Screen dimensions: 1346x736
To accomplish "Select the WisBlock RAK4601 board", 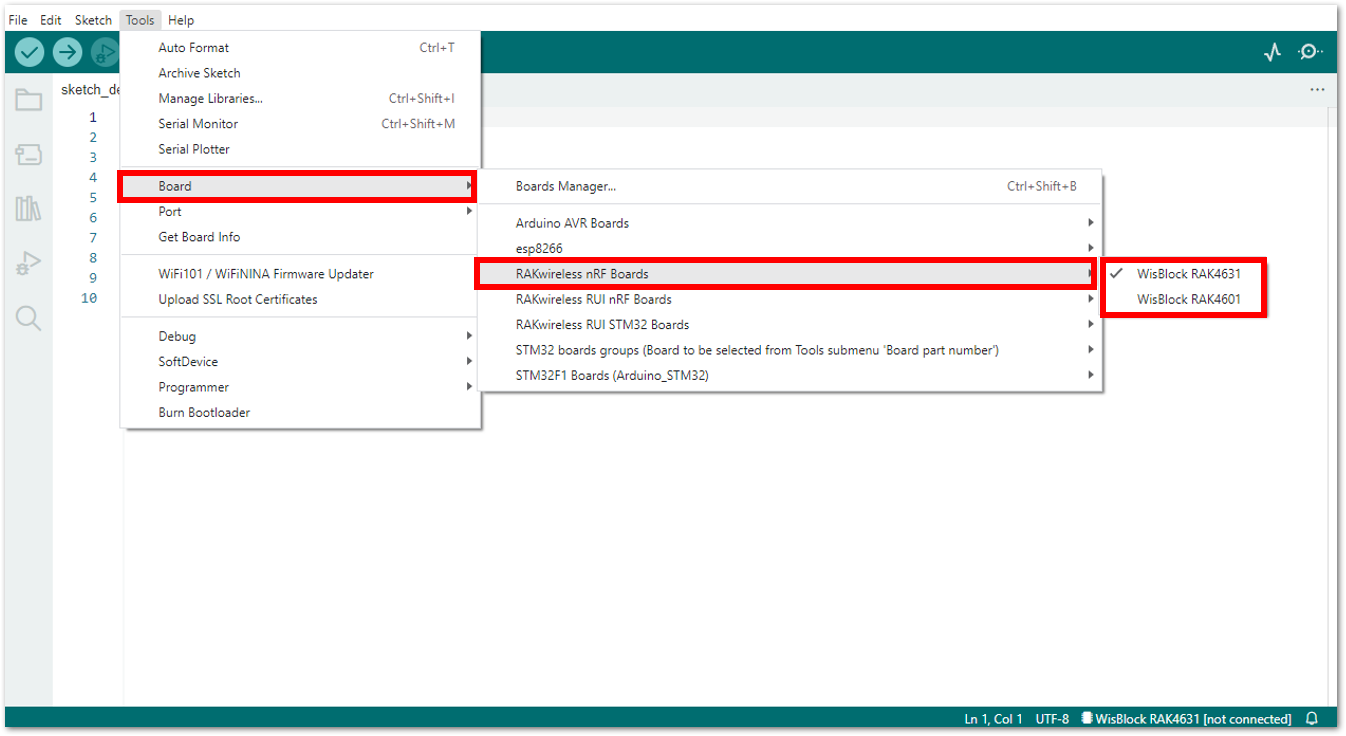I will pyautogui.click(x=1184, y=299).
